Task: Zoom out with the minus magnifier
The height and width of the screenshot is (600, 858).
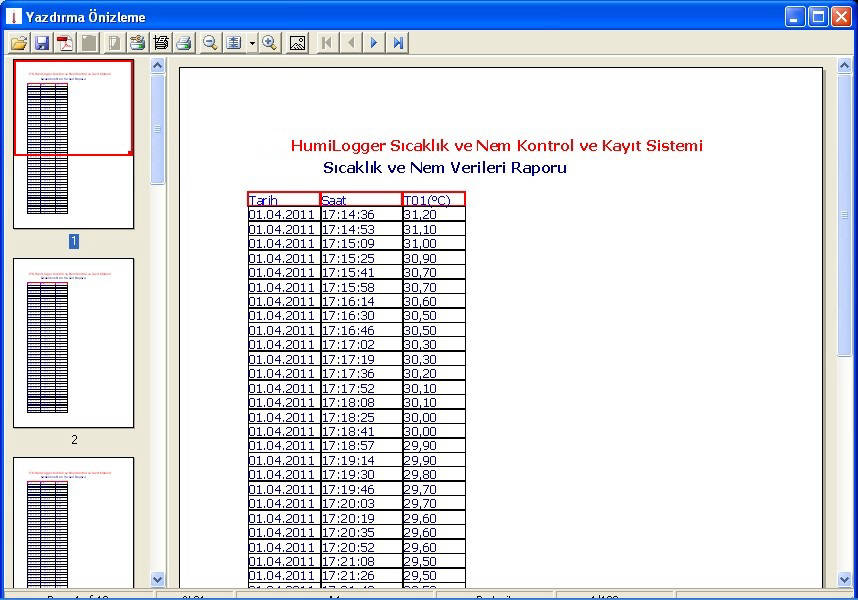Action: tap(210, 43)
